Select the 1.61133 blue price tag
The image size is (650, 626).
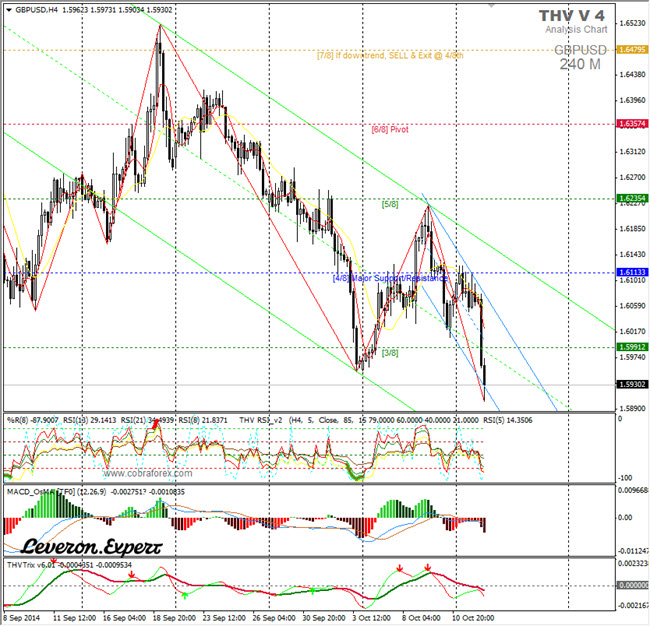point(631,272)
